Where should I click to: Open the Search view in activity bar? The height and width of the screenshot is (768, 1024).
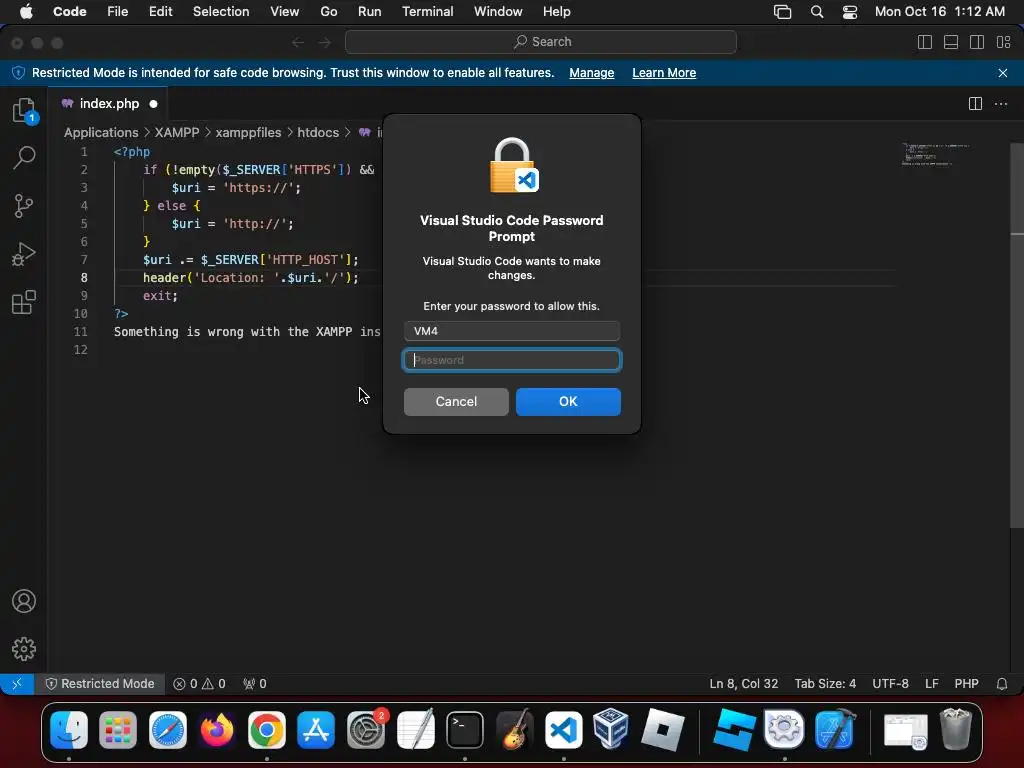(24, 157)
